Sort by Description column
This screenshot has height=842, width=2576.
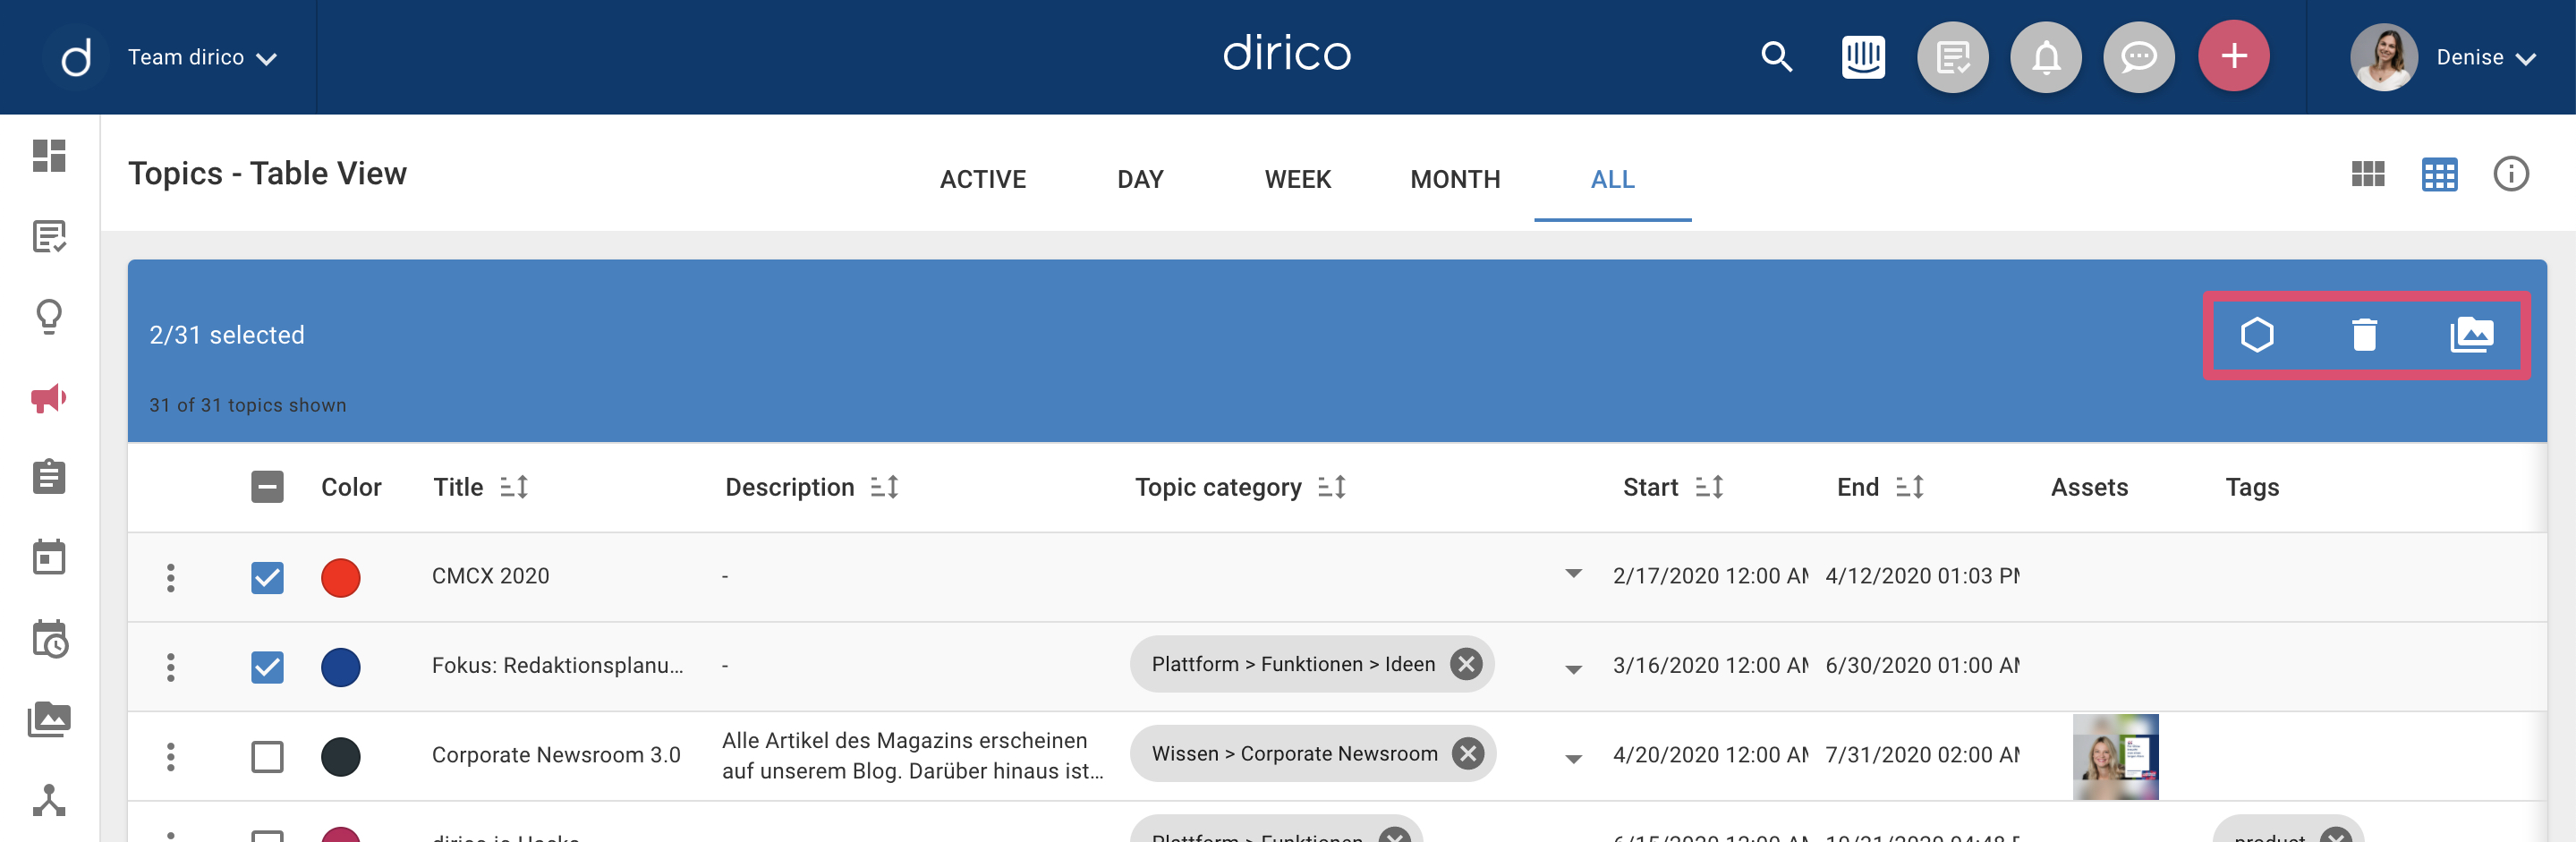pos(884,487)
